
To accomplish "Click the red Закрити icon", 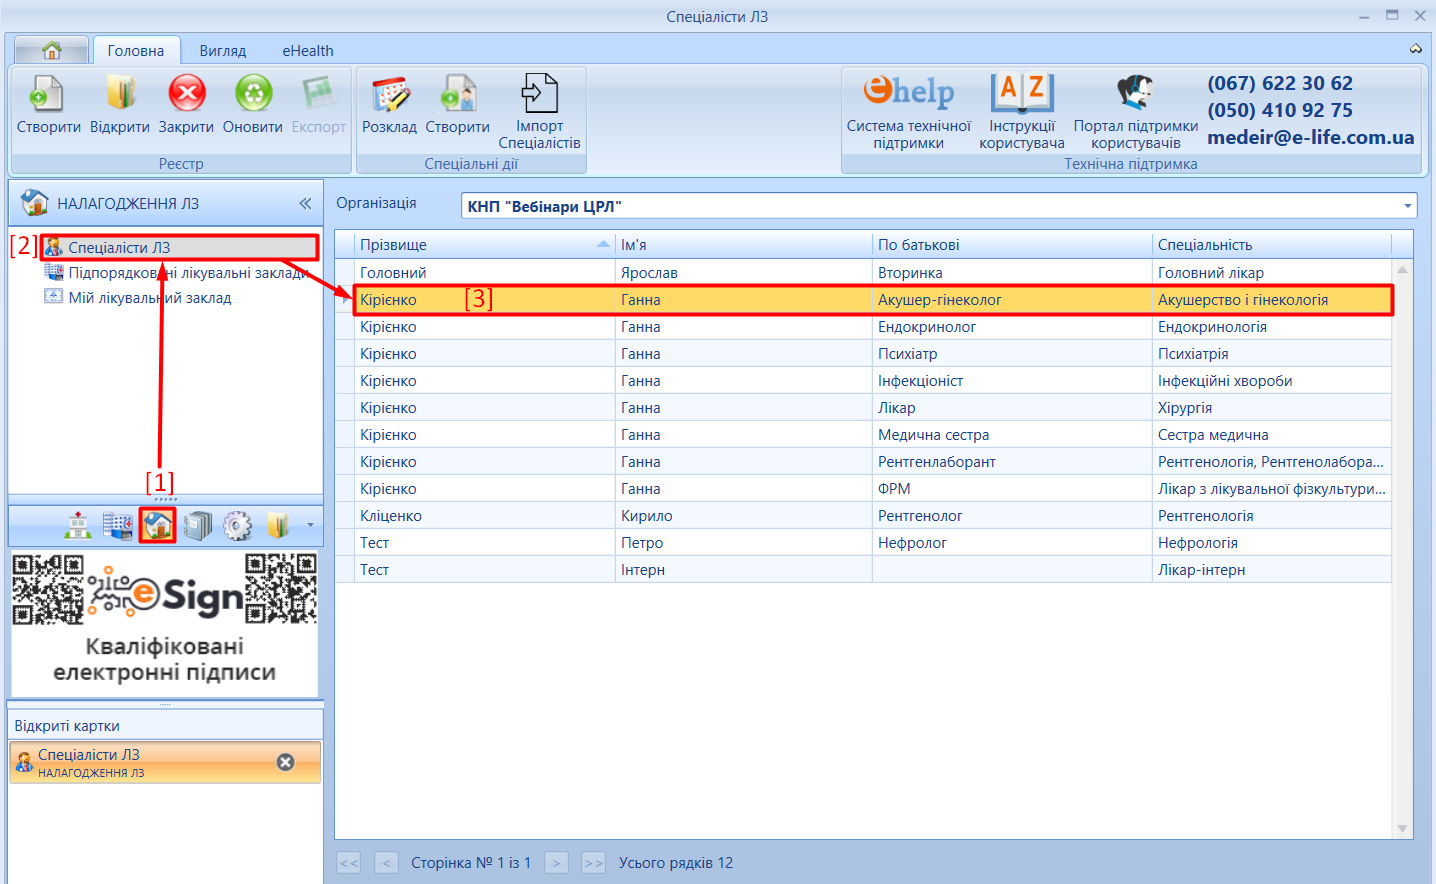I will click(186, 93).
